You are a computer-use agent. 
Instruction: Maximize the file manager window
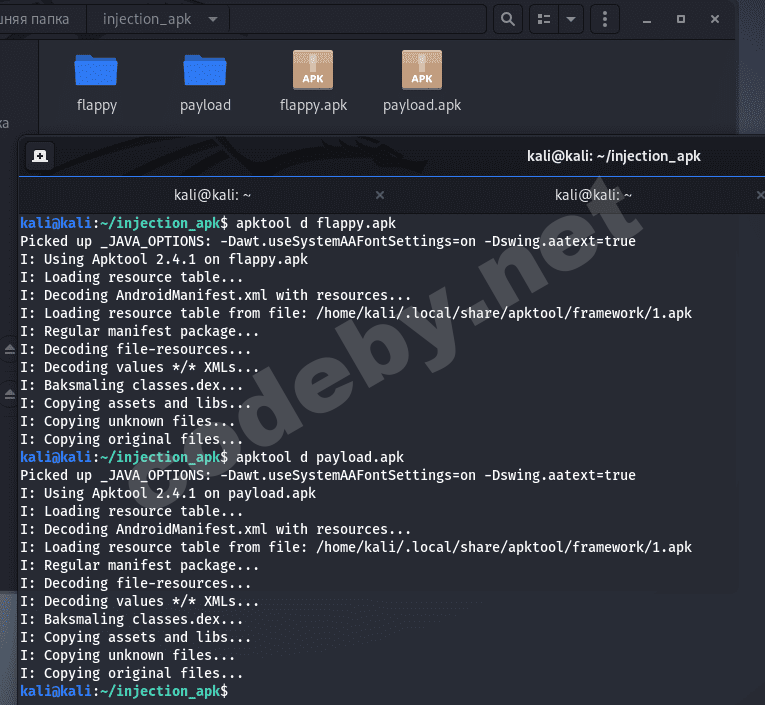[x=681, y=19]
